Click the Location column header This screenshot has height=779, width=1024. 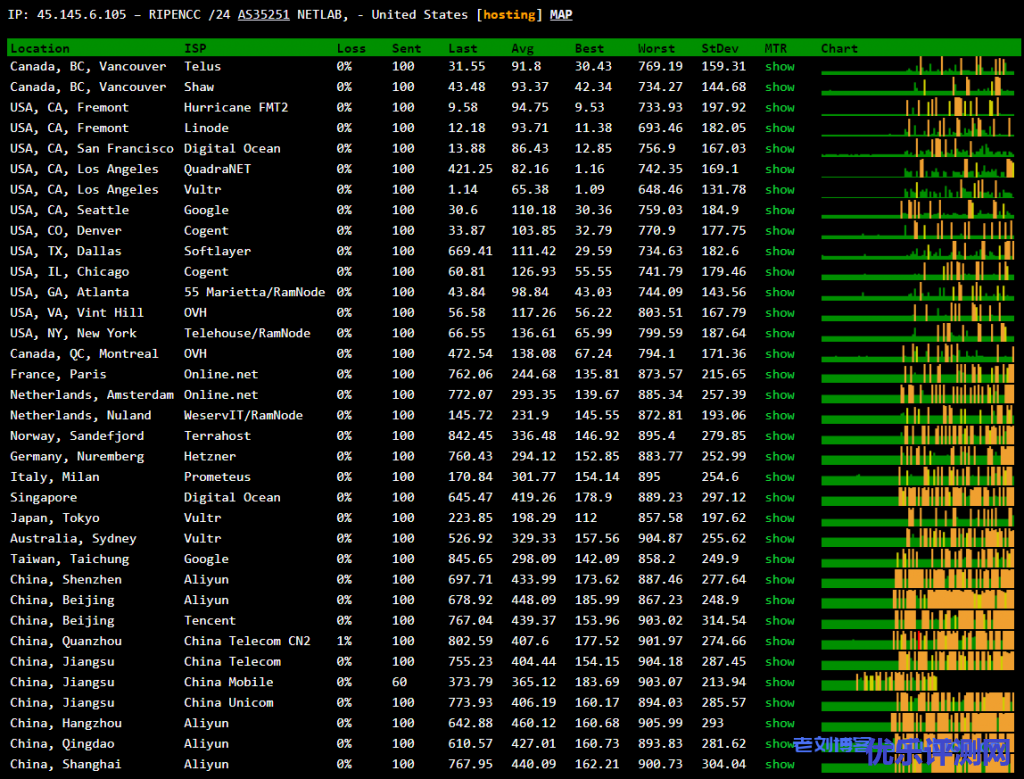[40, 48]
